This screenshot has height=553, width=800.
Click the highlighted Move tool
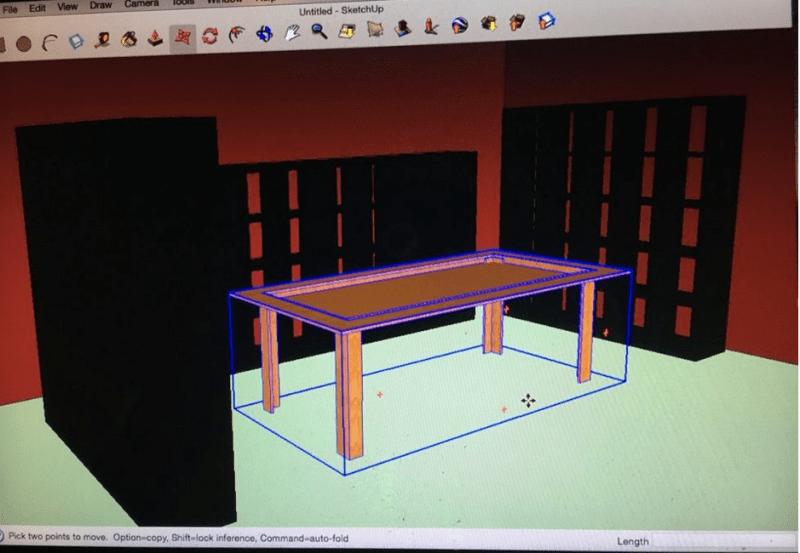coord(182,38)
